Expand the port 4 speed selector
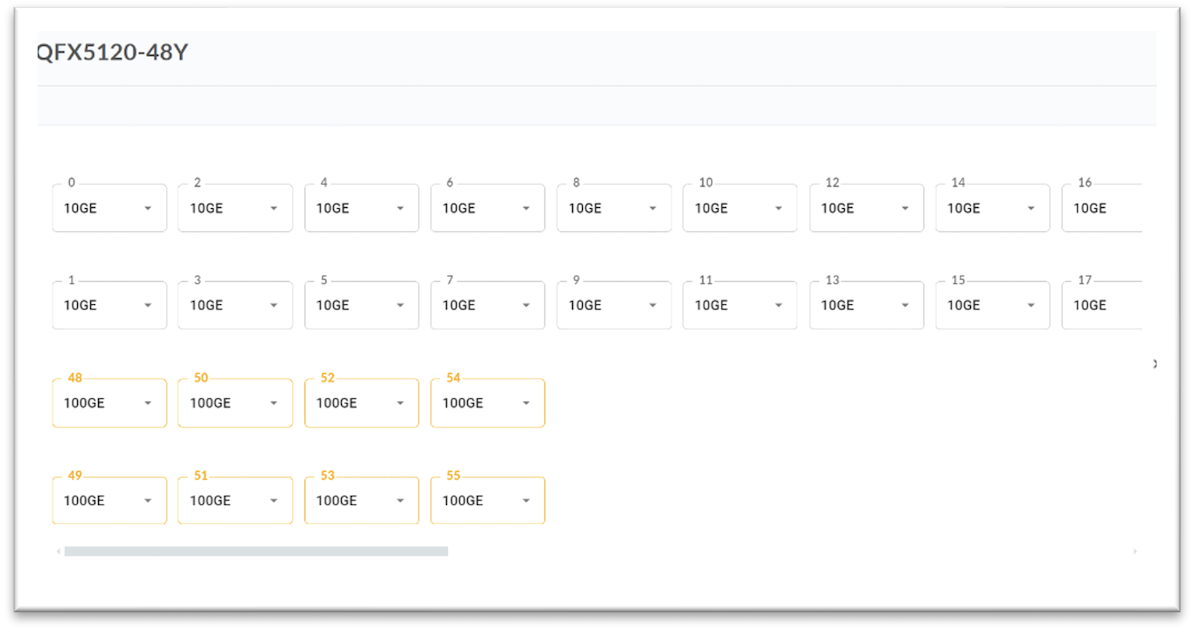 pyautogui.click(x=362, y=208)
